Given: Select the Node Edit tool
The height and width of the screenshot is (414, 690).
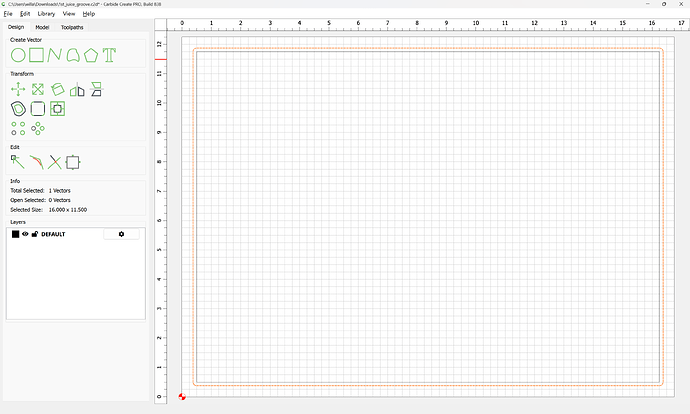Looking at the screenshot, I should click(x=18, y=161).
